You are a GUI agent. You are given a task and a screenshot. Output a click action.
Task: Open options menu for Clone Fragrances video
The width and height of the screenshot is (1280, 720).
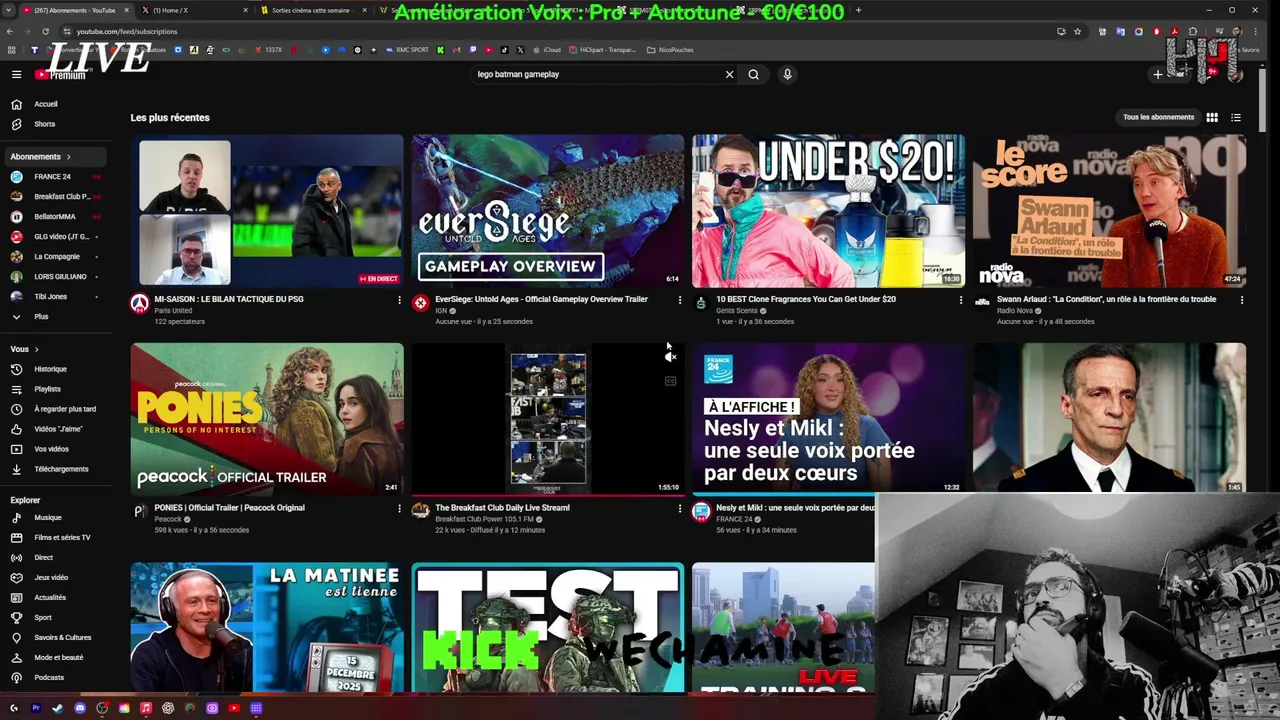pyautogui.click(x=961, y=300)
